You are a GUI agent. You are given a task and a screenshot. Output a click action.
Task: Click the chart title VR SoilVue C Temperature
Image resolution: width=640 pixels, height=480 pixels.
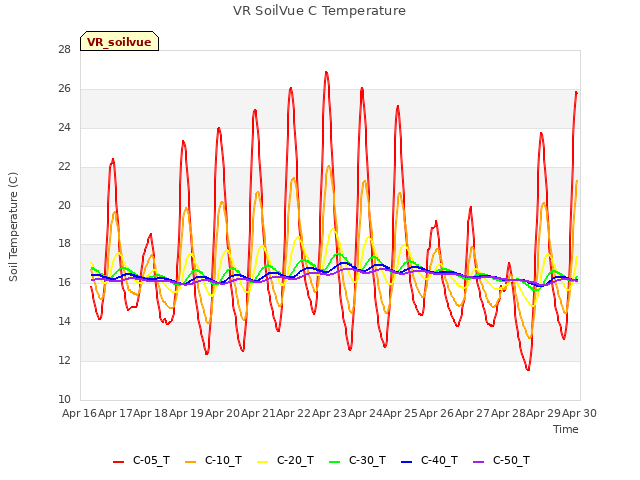pos(320,11)
